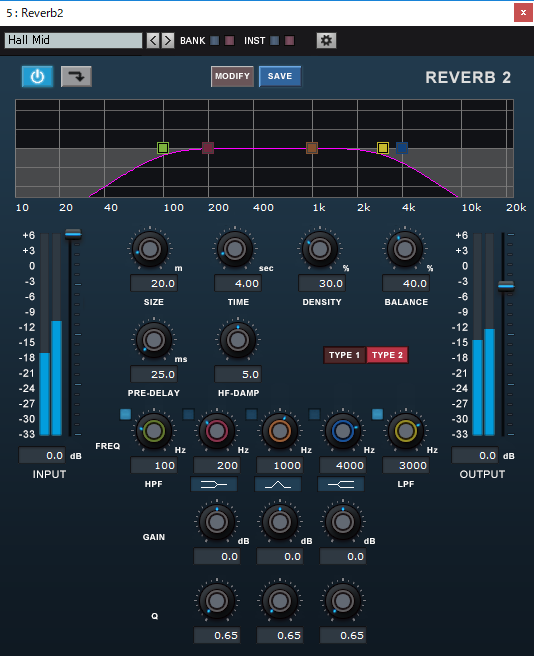The height and width of the screenshot is (656, 534).
Task: Click the 200 Hz band GAIN knob
Action: (217, 522)
